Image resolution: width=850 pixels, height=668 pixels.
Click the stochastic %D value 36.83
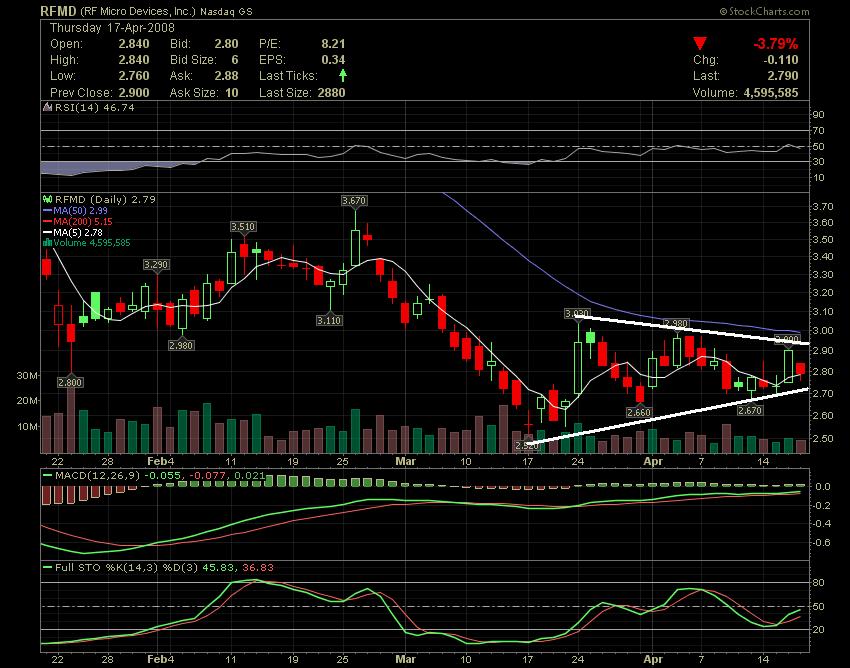tap(258, 568)
